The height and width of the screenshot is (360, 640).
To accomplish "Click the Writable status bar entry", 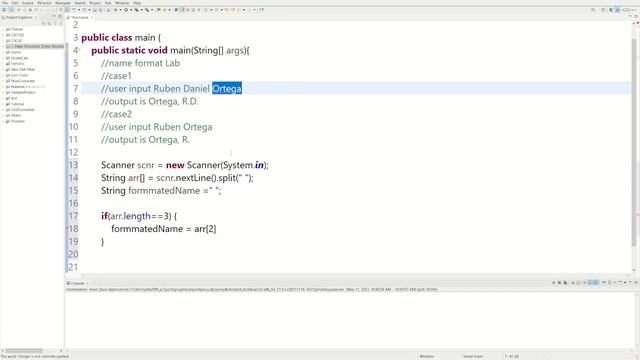I will click(x=427, y=356).
